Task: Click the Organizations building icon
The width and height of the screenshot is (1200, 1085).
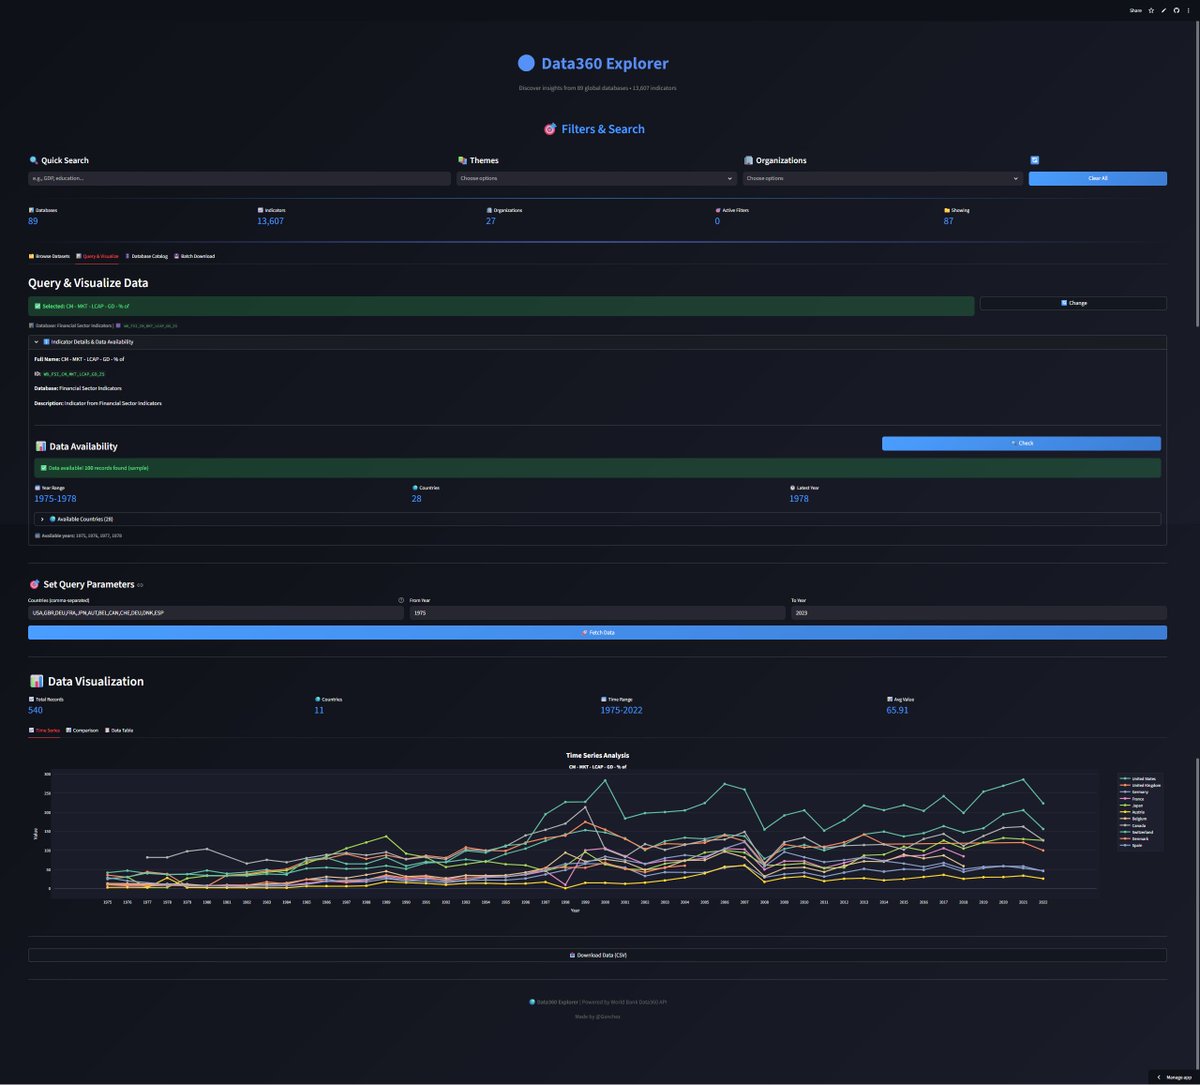Action: click(748, 160)
